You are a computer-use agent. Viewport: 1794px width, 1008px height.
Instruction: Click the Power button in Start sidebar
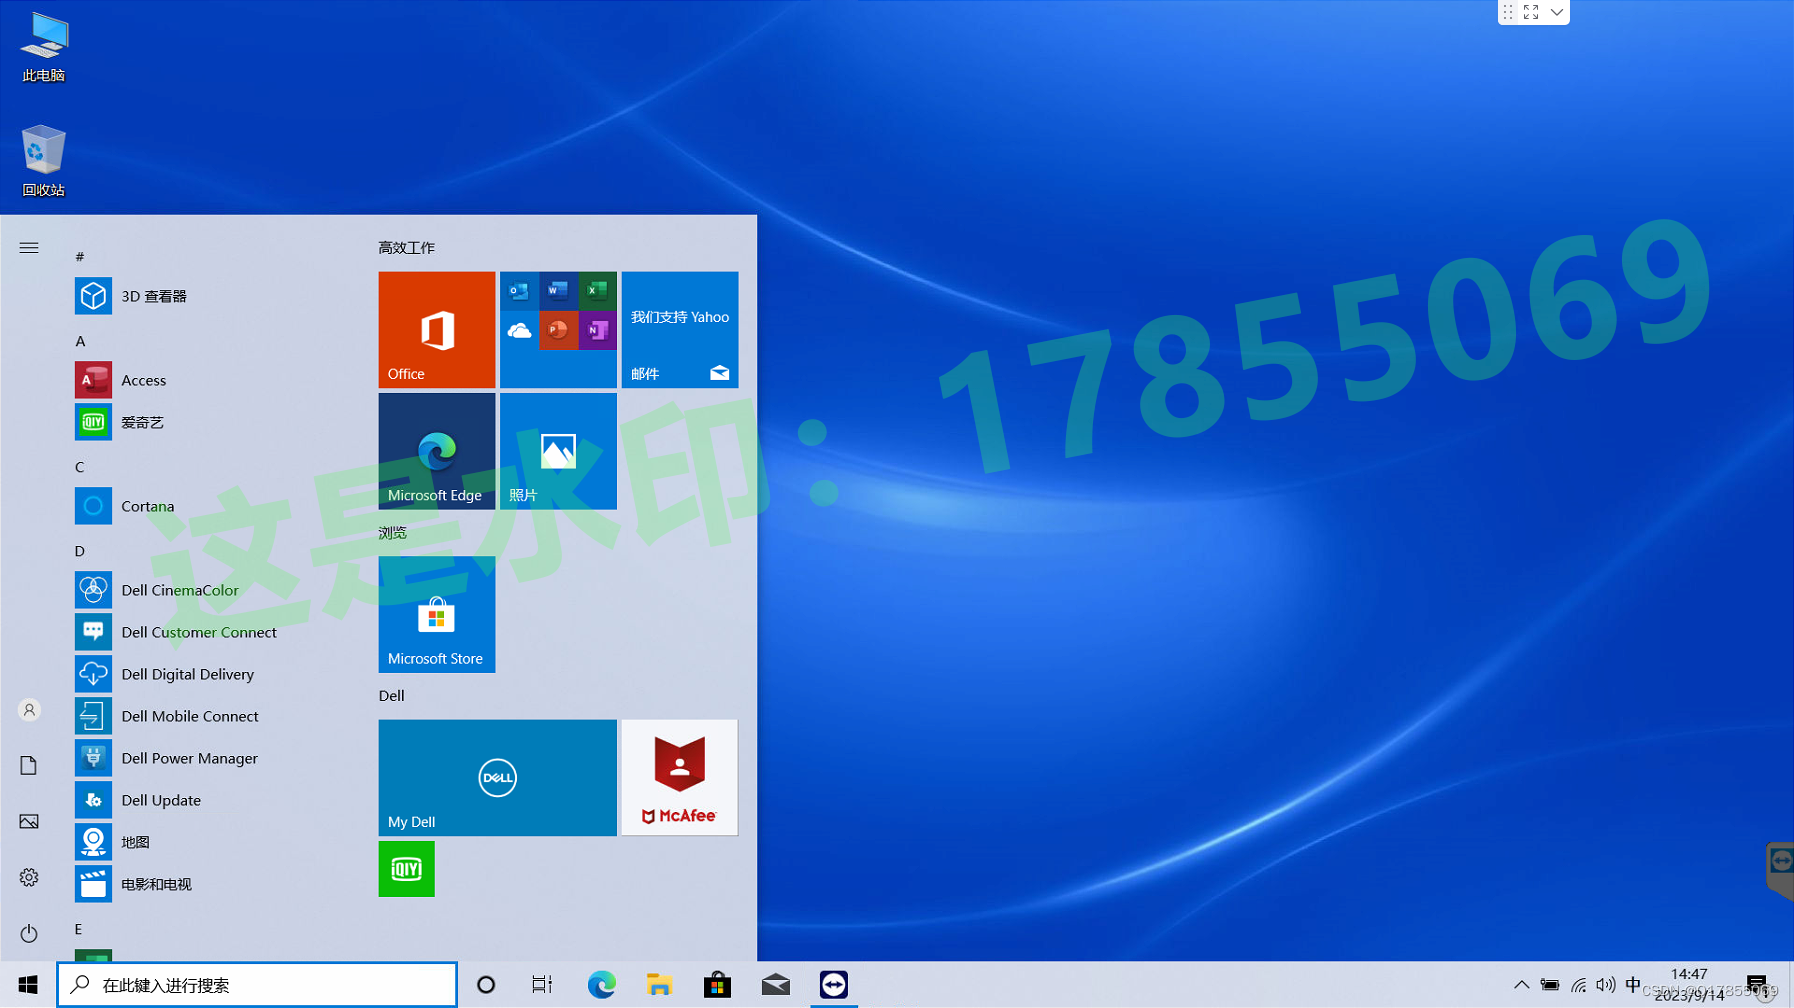tap(29, 934)
